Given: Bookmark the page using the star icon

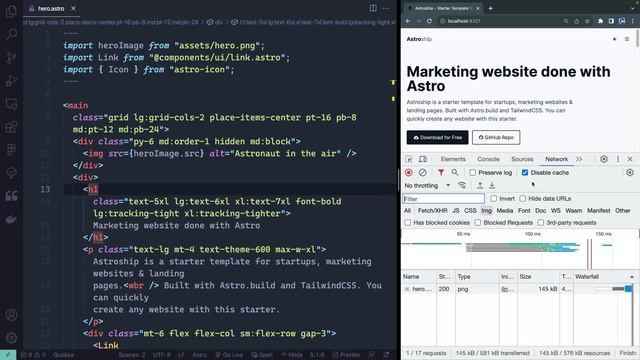Looking at the screenshot, I should point(587,21).
